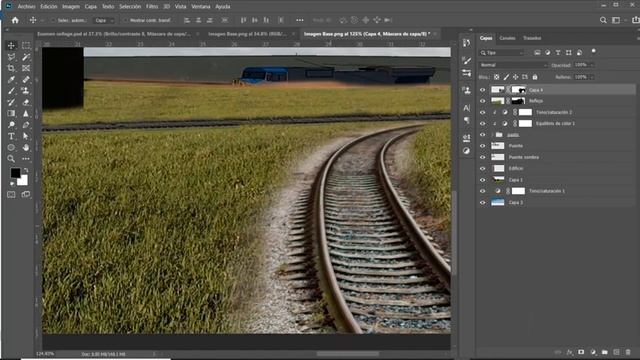Screen dimensions: 640x360
Task: Delete layer using trash icon
Action: pos(628,352)
